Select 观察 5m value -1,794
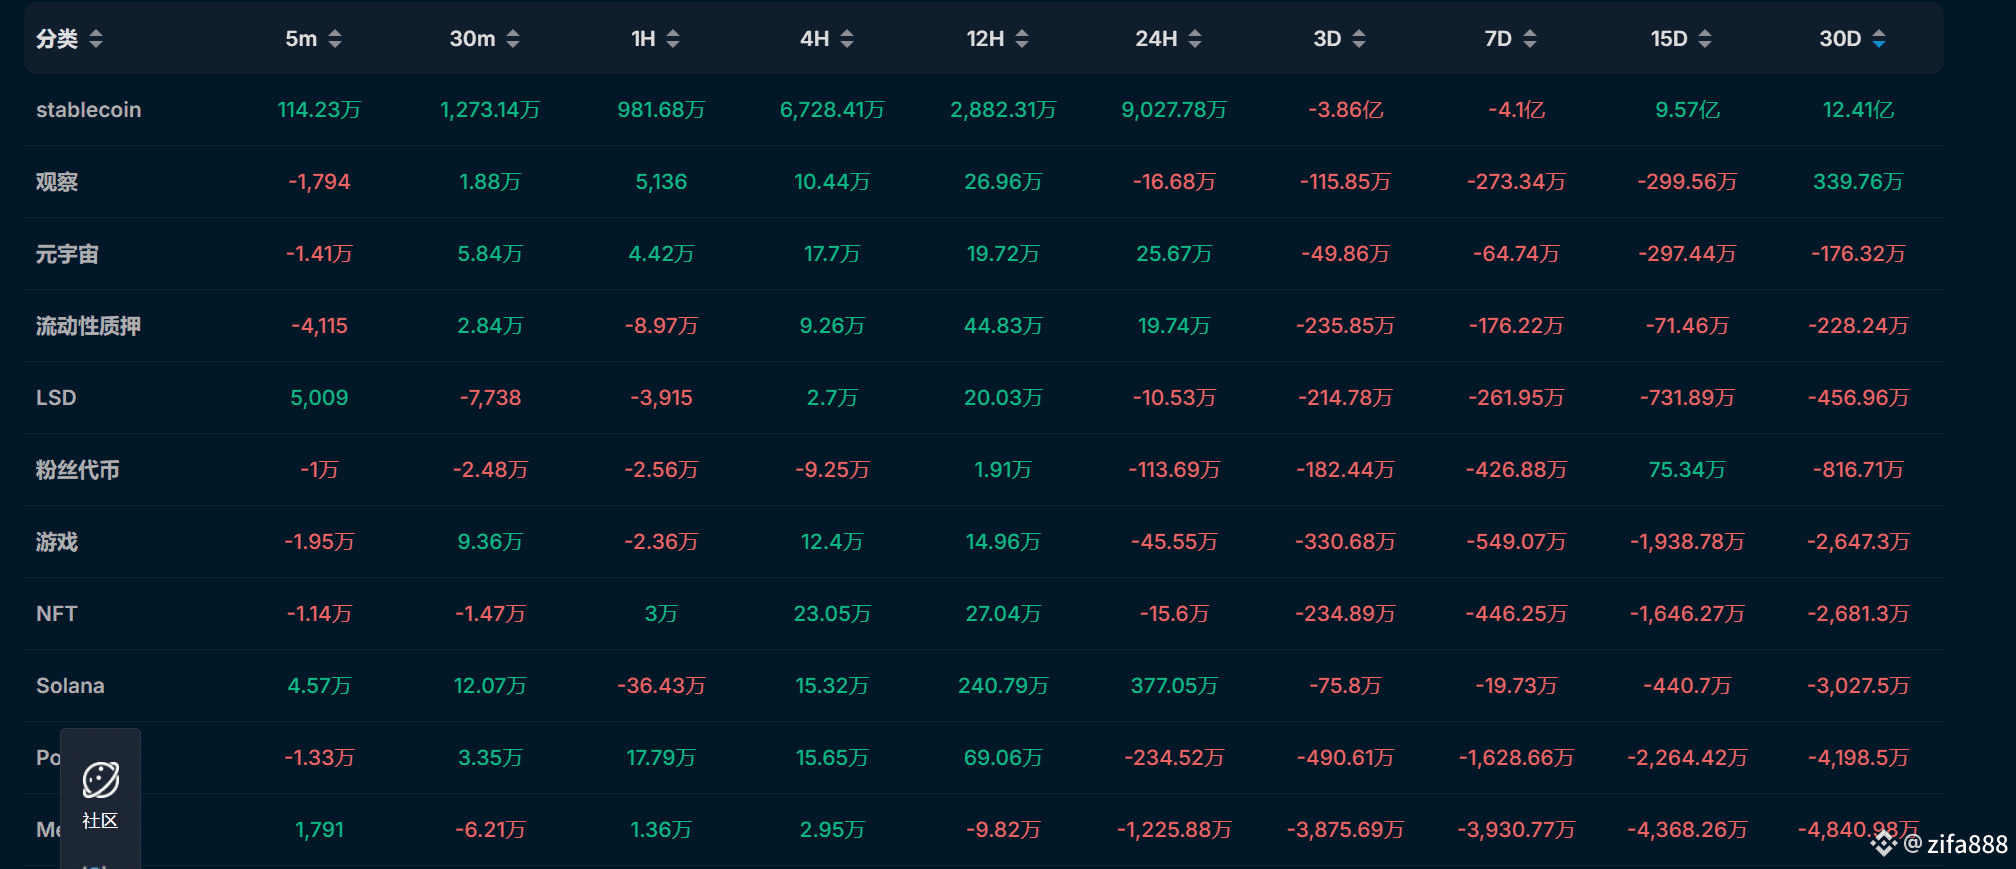Viewport: 2016px width, 869px height. pyautogui.click(x=319, y=182)
